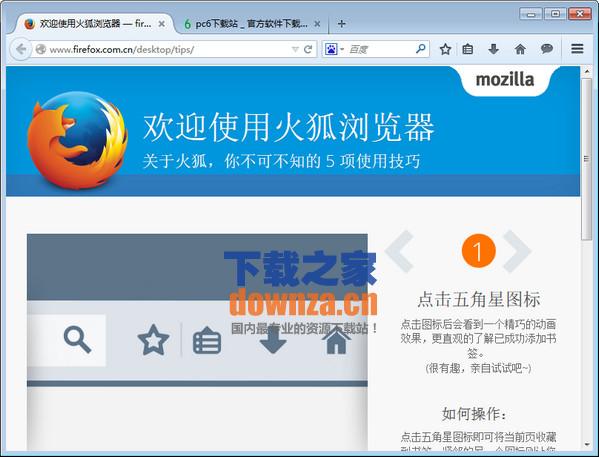
Task: Click the text (很有趣,亲自试试吧~)
Action: [x=478, y=368]
